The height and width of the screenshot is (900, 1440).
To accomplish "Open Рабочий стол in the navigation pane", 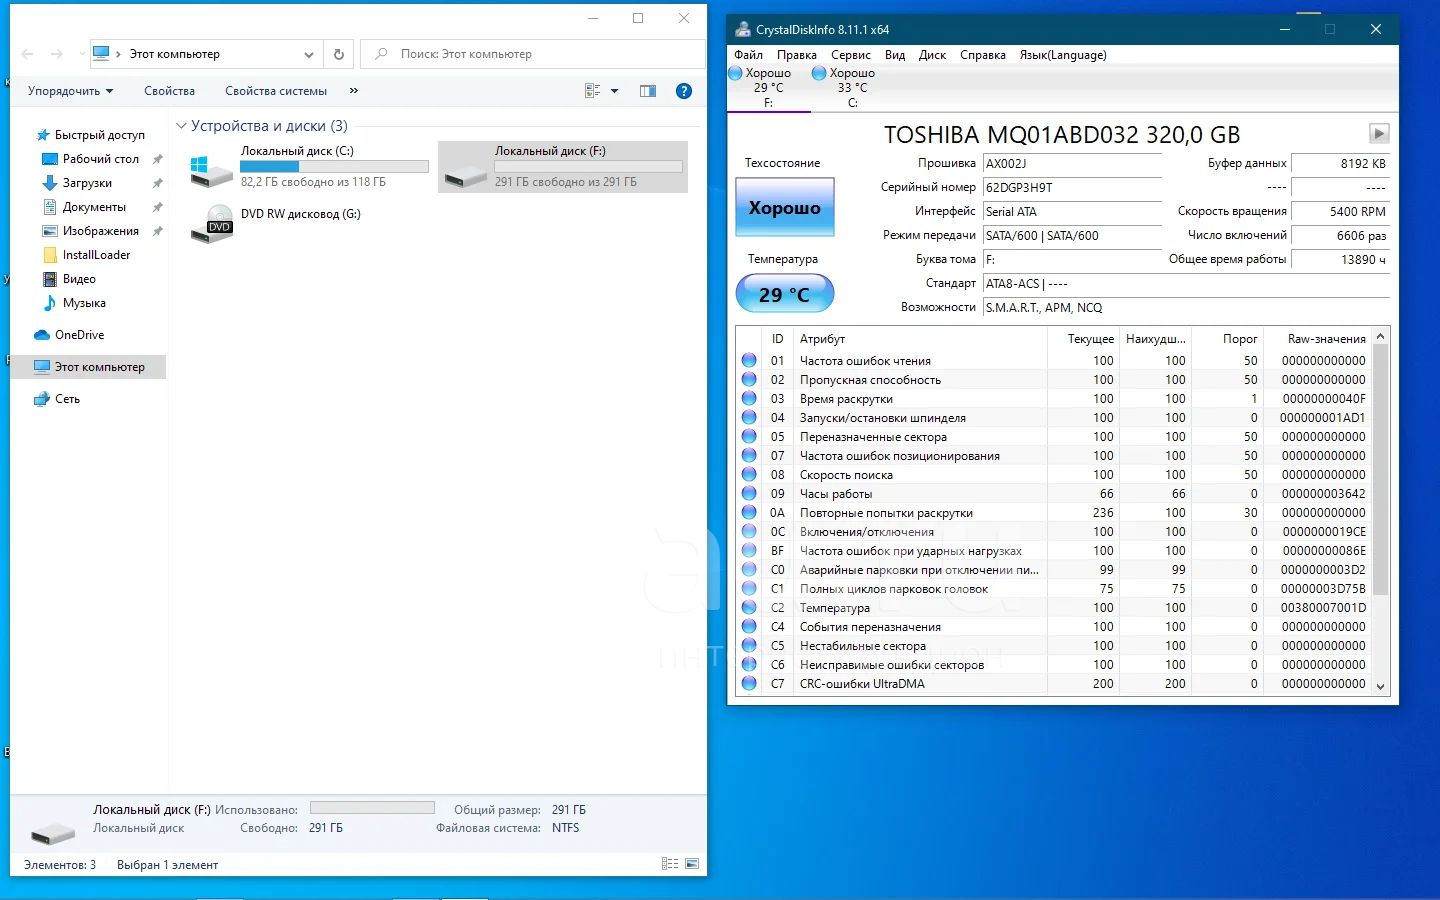I will coord(100,159).
